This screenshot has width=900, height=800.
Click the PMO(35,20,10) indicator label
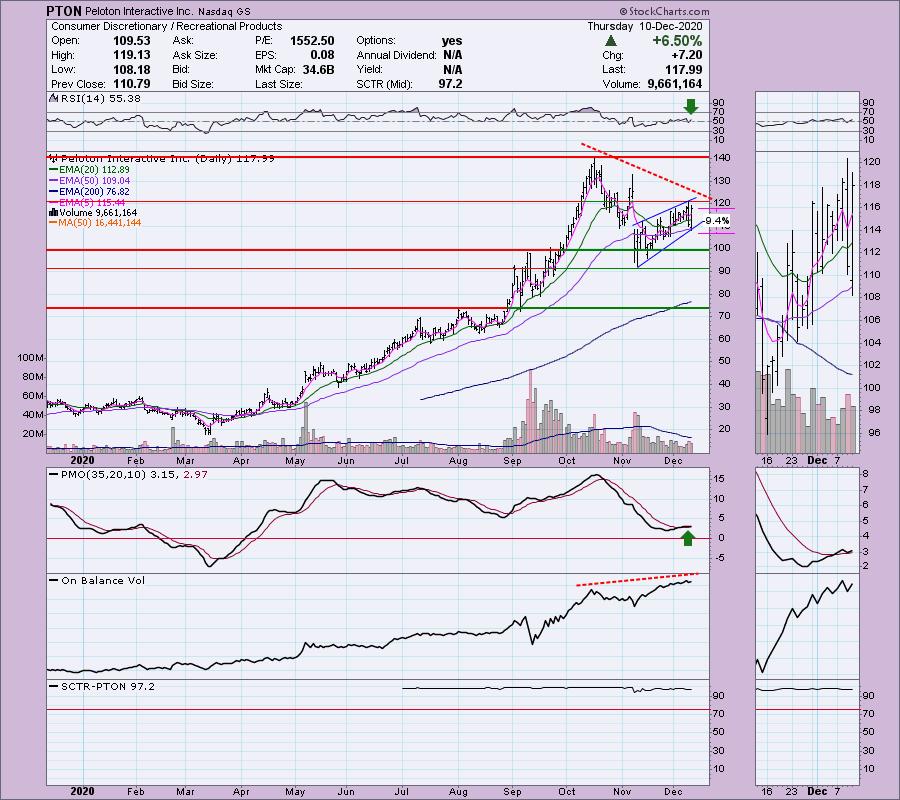coord(129,475)
